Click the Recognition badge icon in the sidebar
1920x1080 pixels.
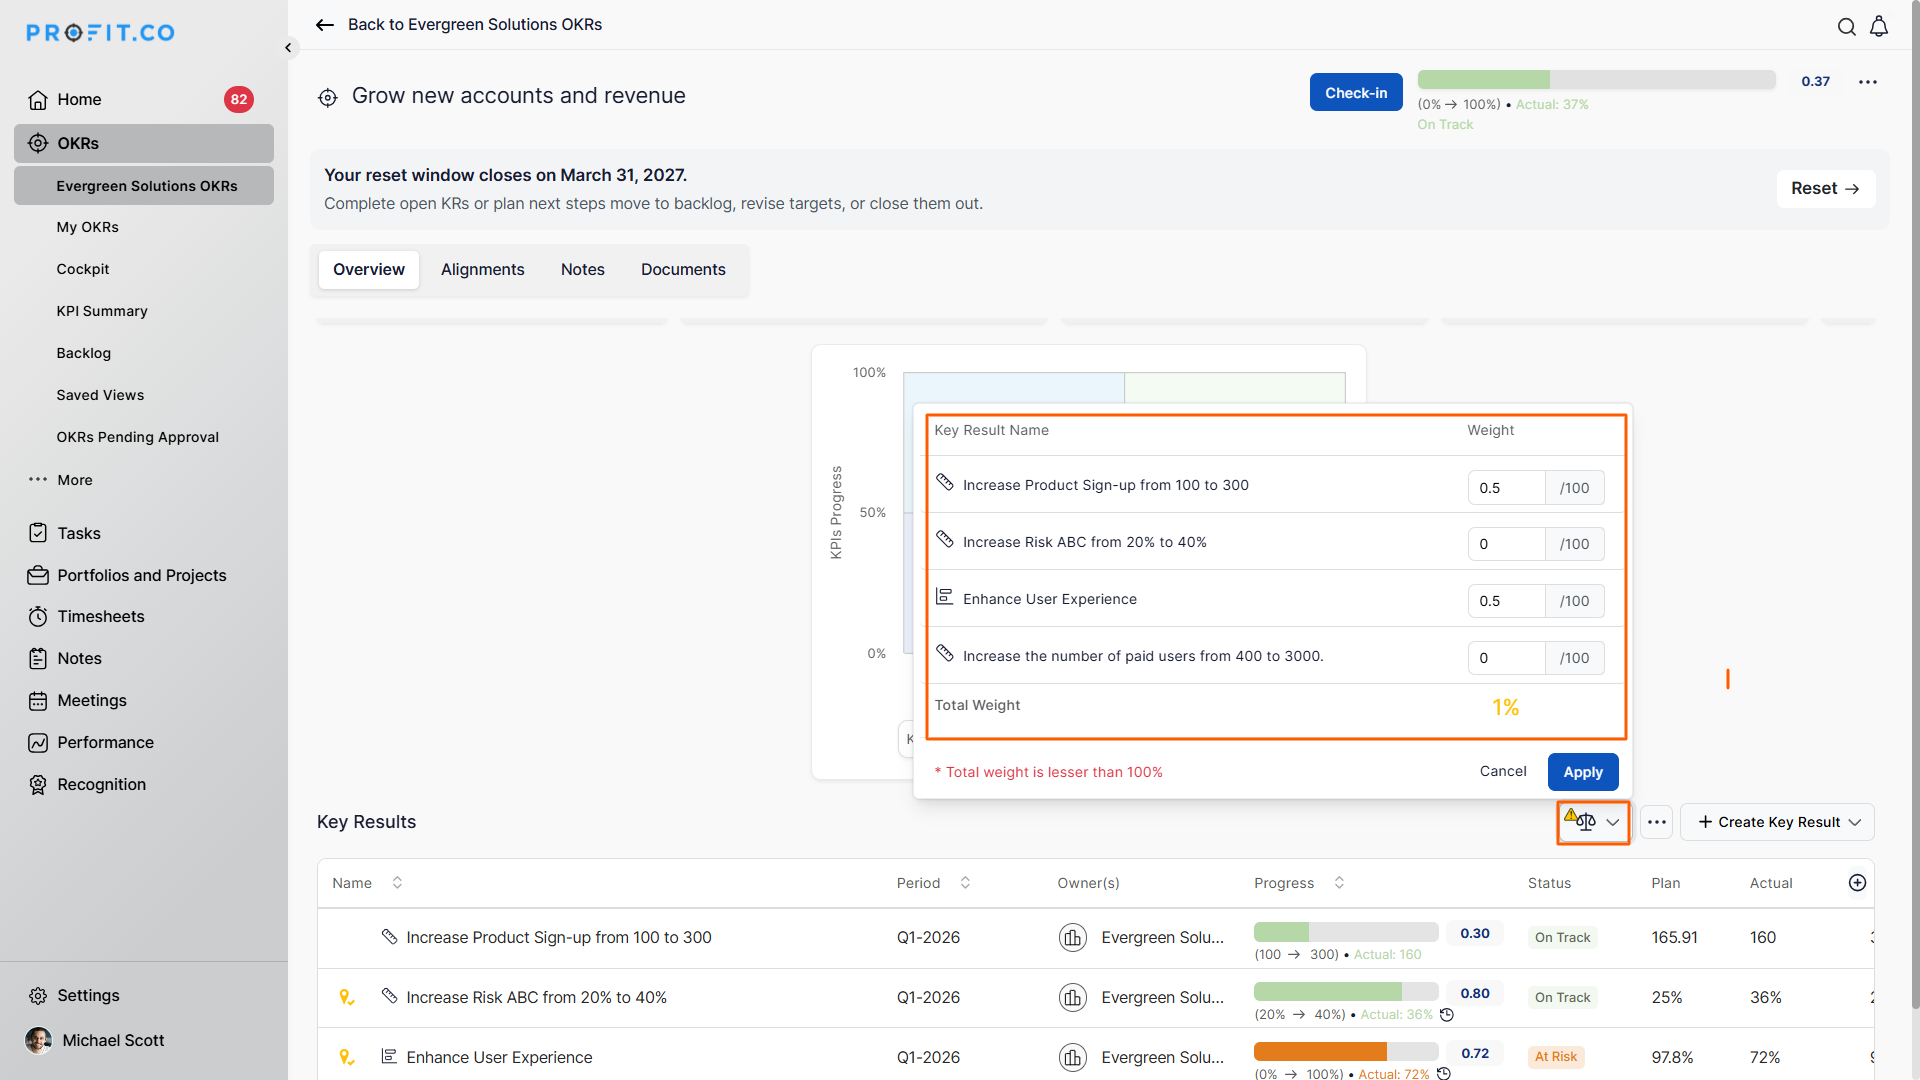click(x=38, y=785)
